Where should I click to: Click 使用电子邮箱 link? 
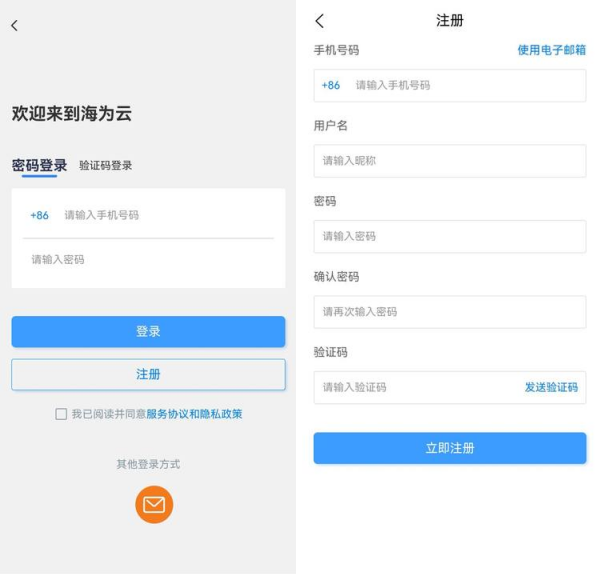coord(551,50)
